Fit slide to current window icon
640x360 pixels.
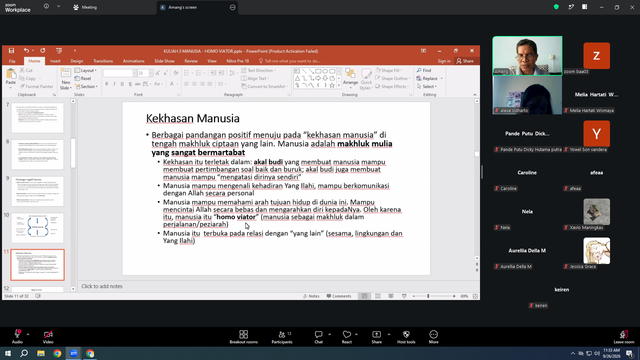(x=475, y=296)
